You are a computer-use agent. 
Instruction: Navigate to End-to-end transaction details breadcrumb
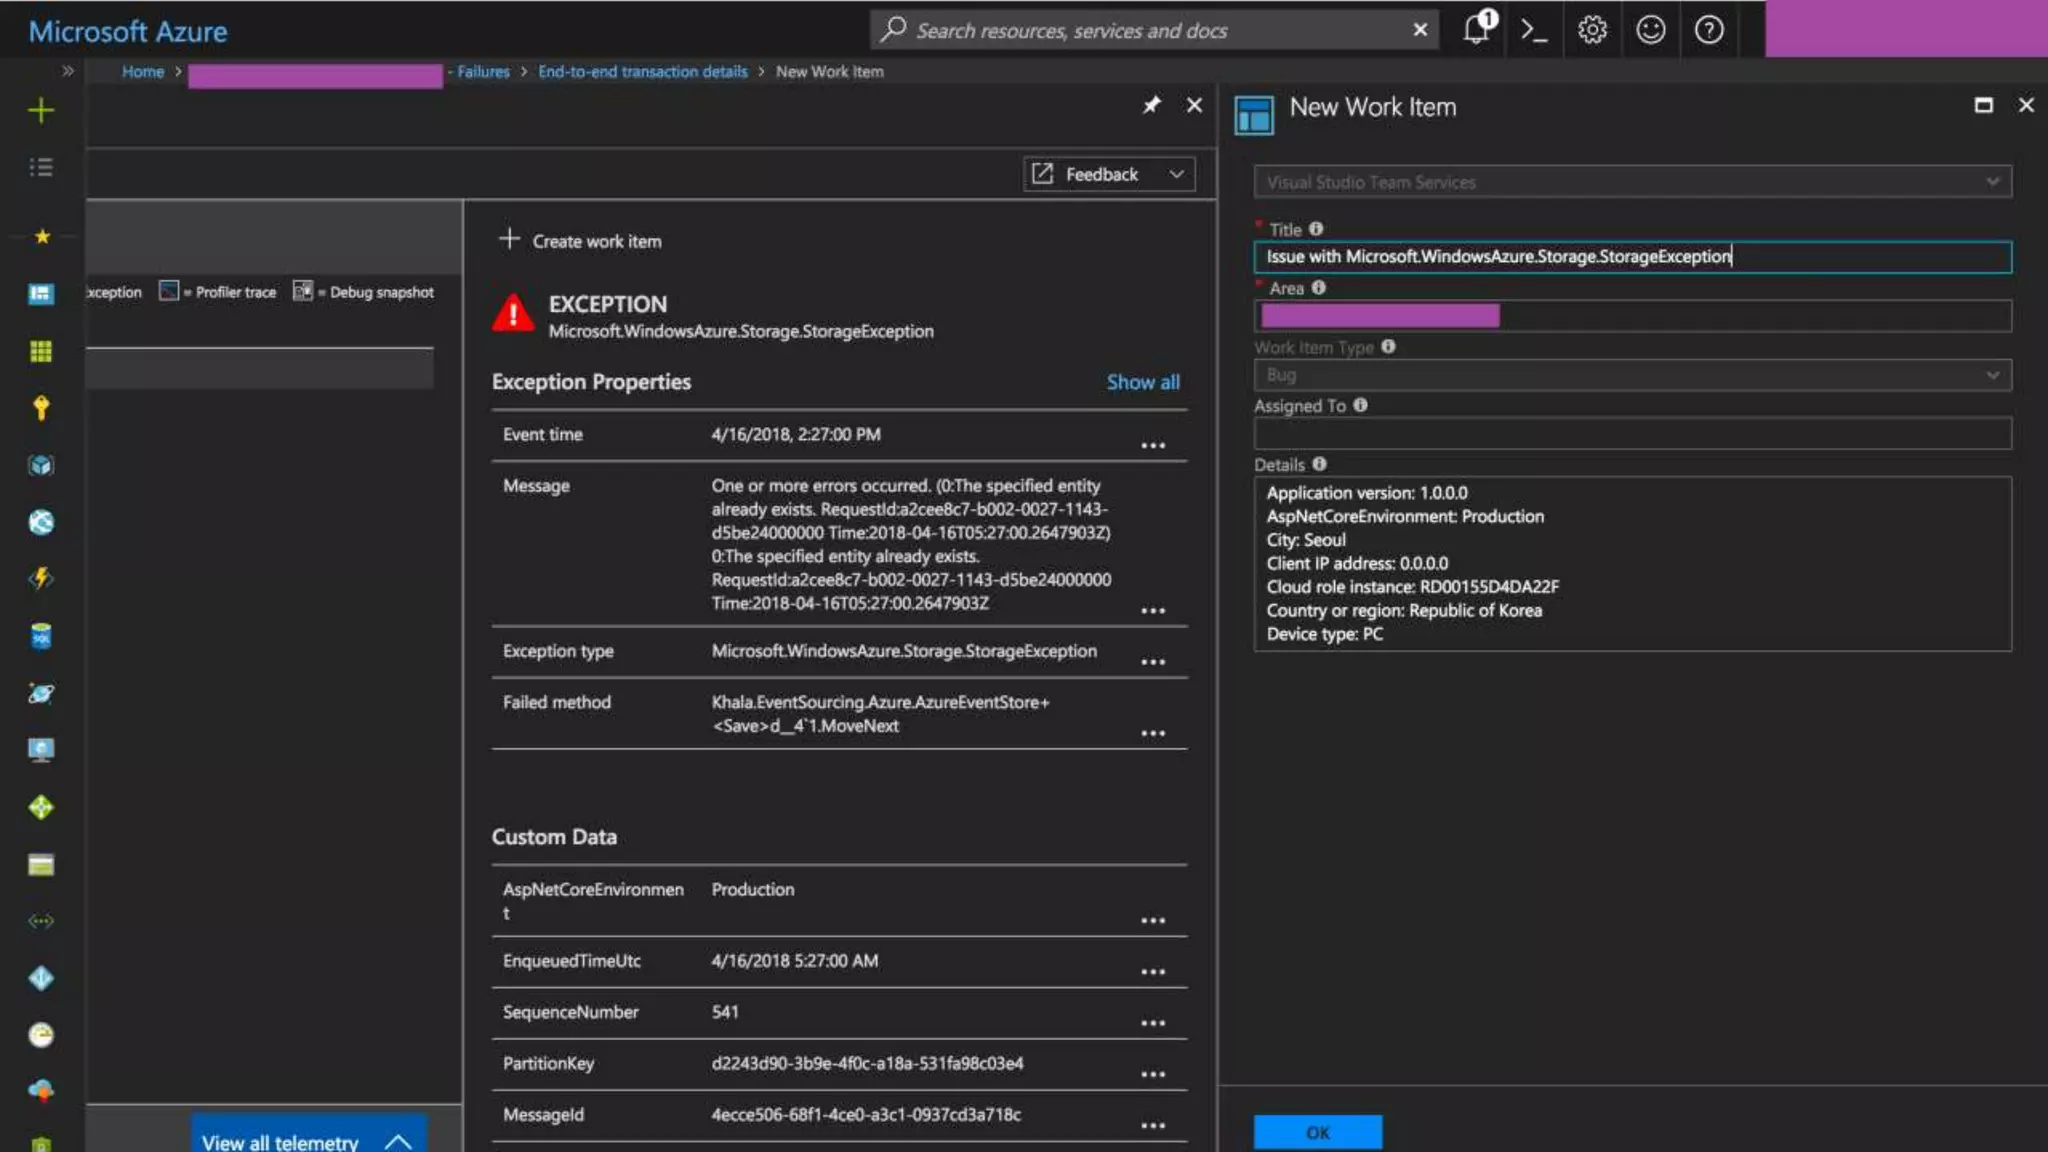[x=642, y=72]
